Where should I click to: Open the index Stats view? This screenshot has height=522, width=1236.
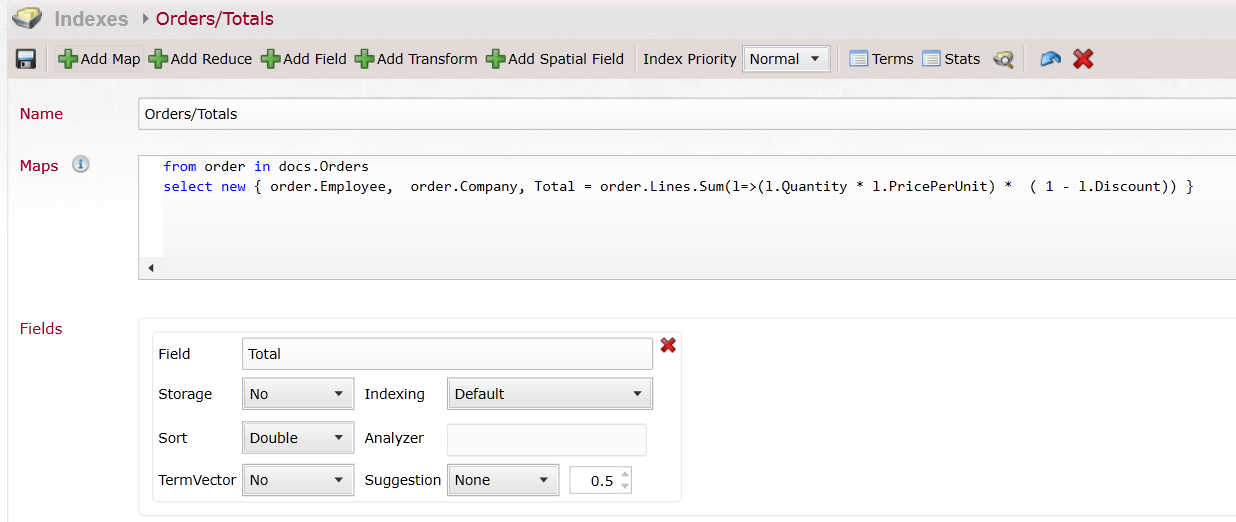(x=951, y=59)
